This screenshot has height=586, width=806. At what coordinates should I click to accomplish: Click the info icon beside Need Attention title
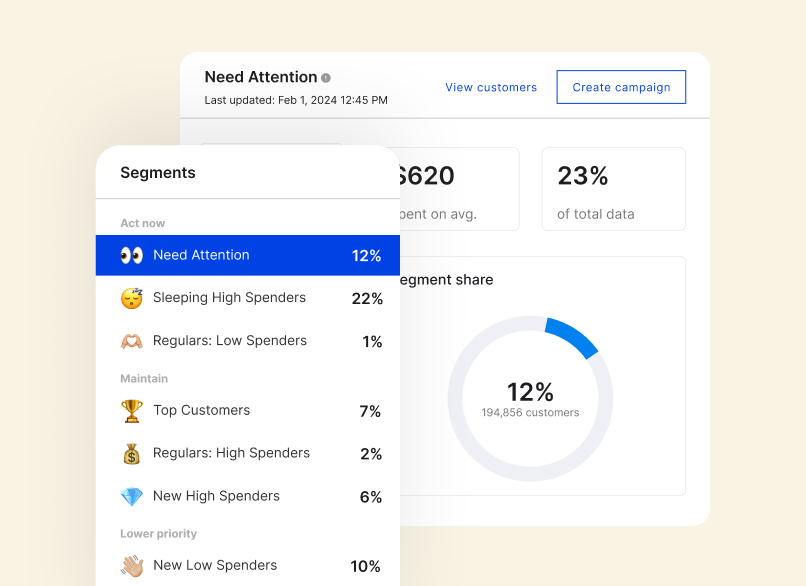pyautogui.click(x=326, y=78)
